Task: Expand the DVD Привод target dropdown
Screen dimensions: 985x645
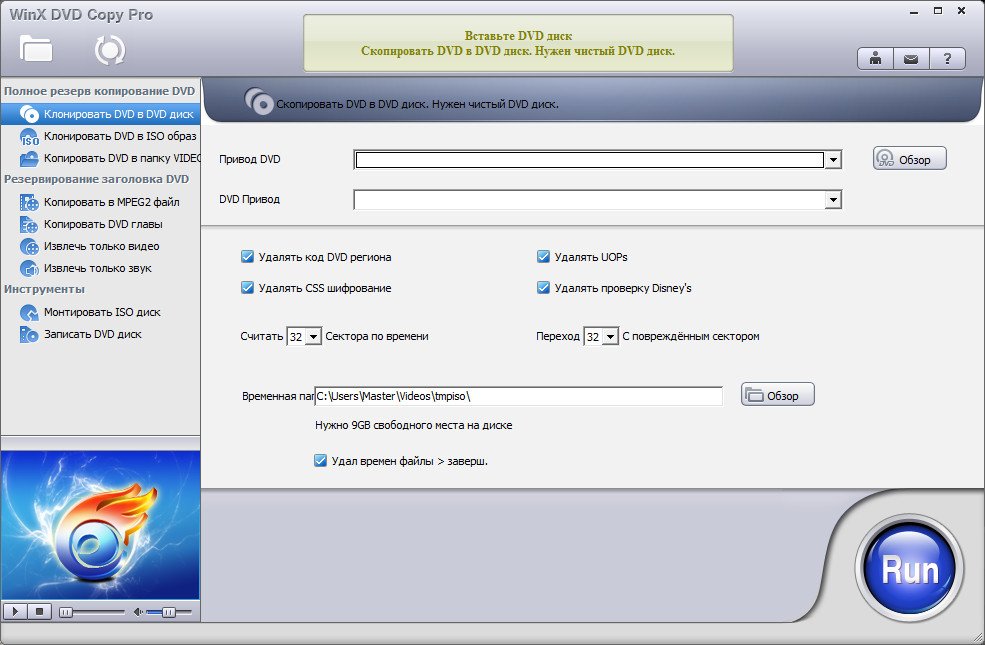Action: click(x=833, y=200)
